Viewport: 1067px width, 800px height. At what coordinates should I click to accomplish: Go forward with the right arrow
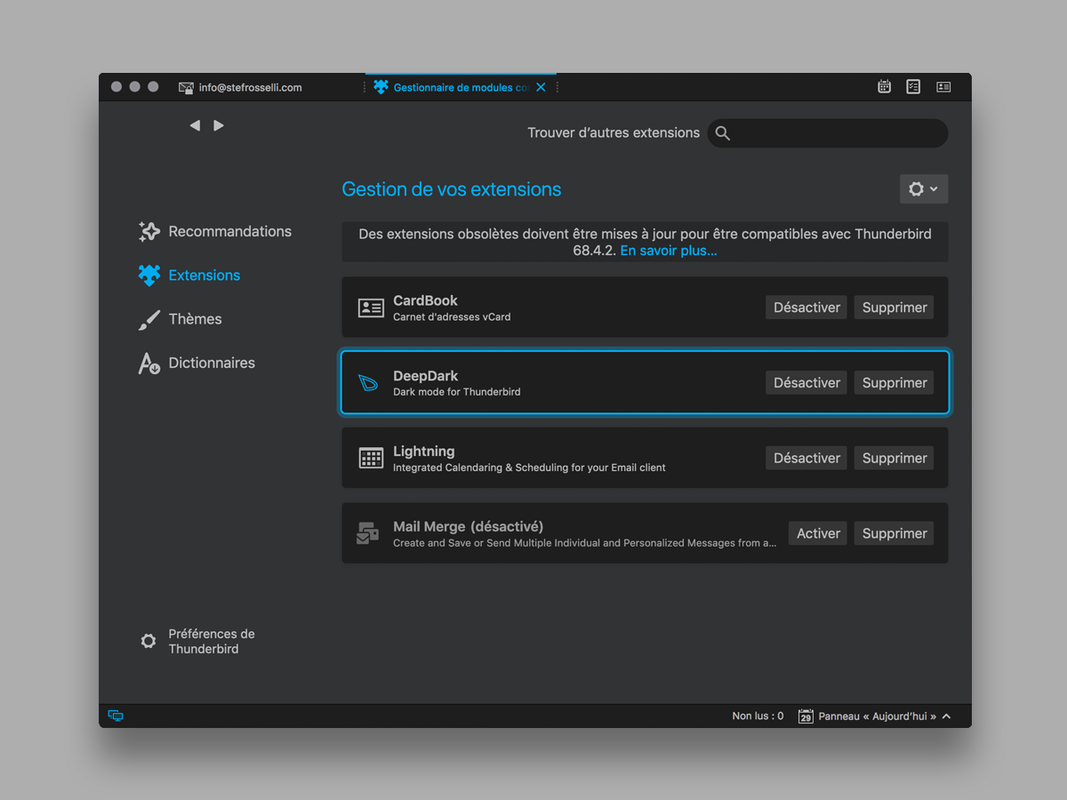click(x=218, y=125)
